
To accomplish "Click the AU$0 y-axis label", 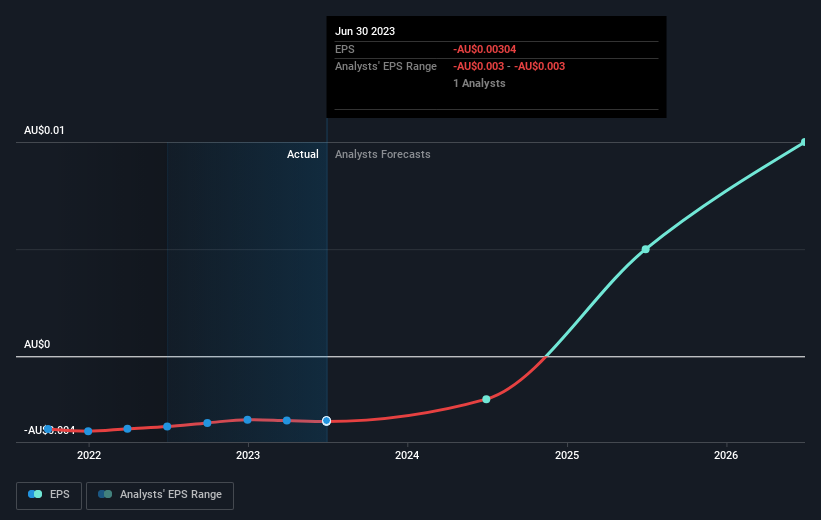I will (x=37, y=344).
